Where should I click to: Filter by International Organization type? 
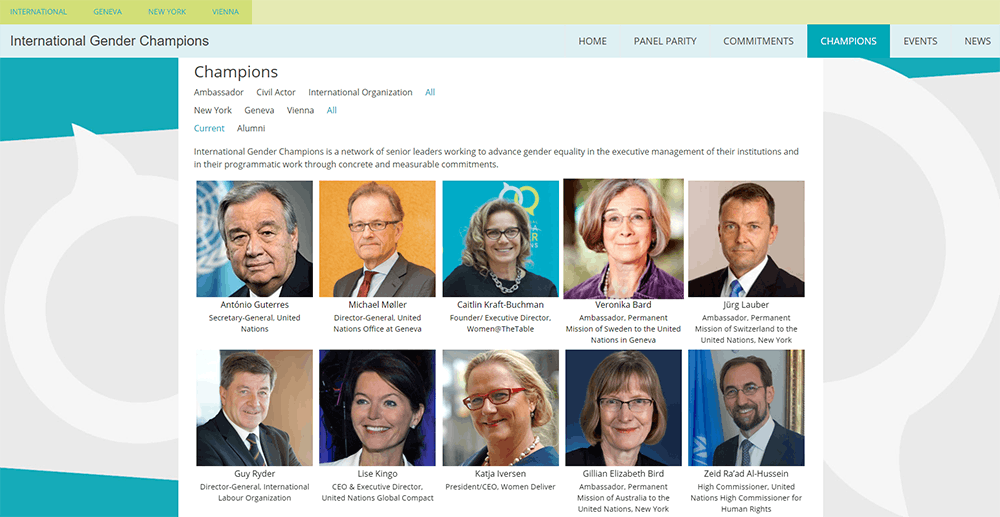click(360, 92)
